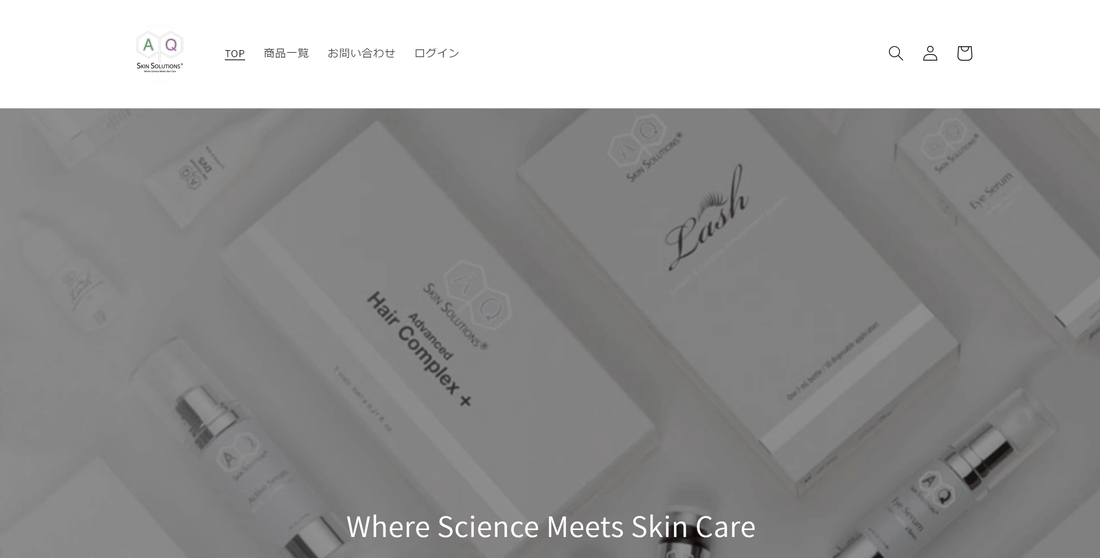This screenshot has height=558, width=1100.
Task: Open the ログイン login link
Action: tap(436, 53)
